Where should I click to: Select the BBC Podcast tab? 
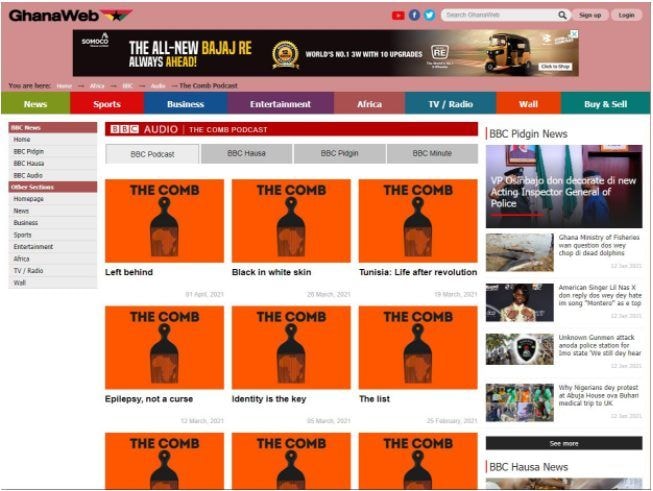152,154
